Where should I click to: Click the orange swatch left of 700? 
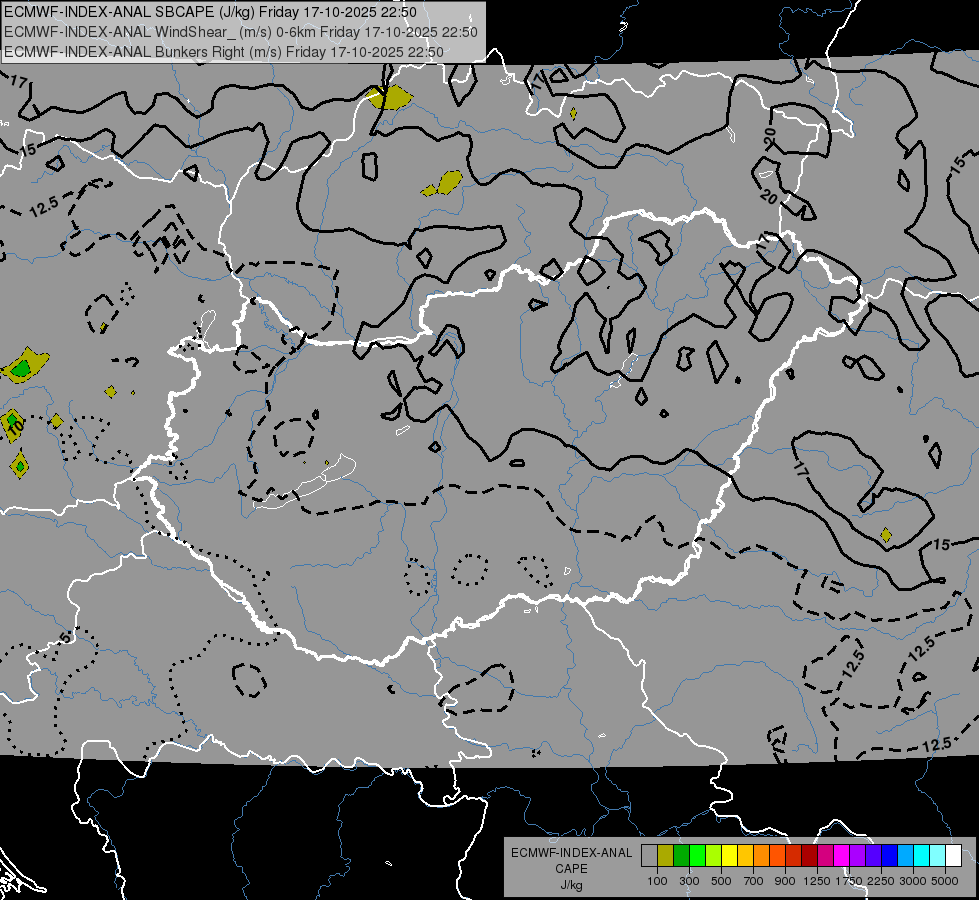(761, 856)
